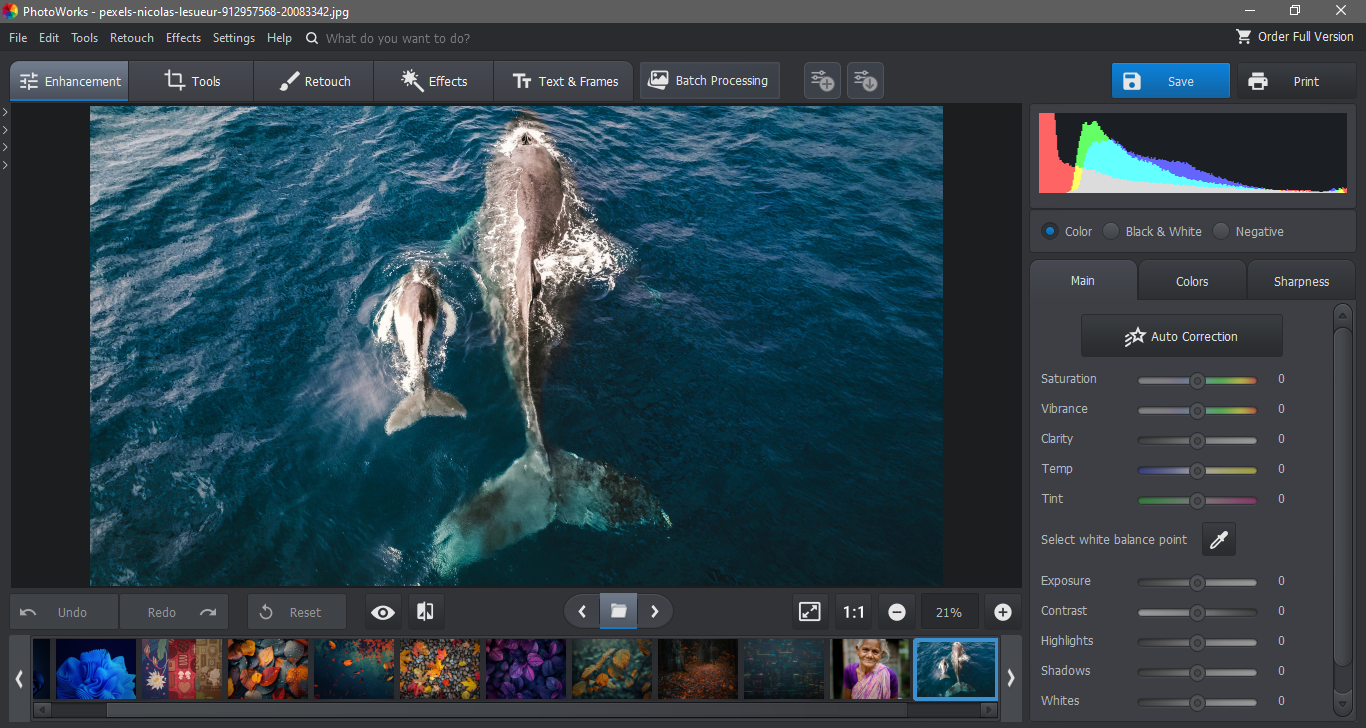Open the Tools menu in menu bar
The height and width of the screenshot is (728, 1366).
85,37
